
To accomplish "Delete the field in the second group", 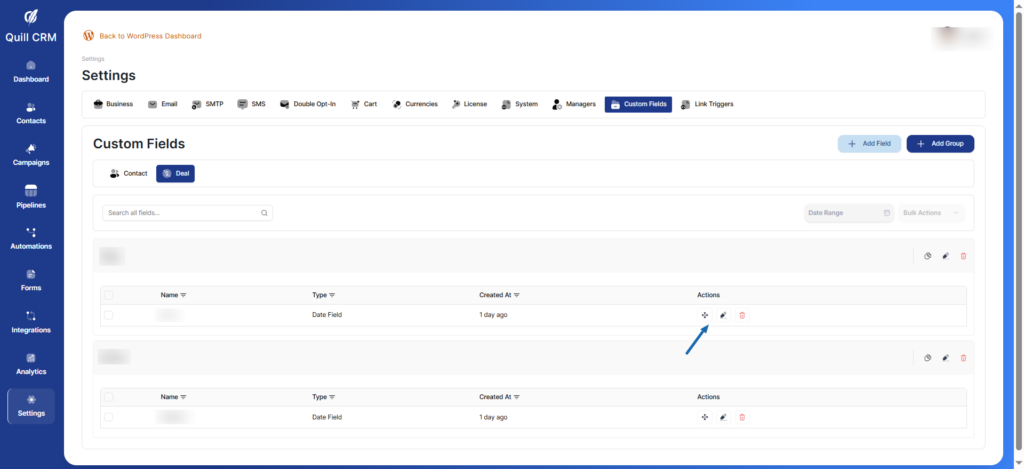I will [742, 417].
